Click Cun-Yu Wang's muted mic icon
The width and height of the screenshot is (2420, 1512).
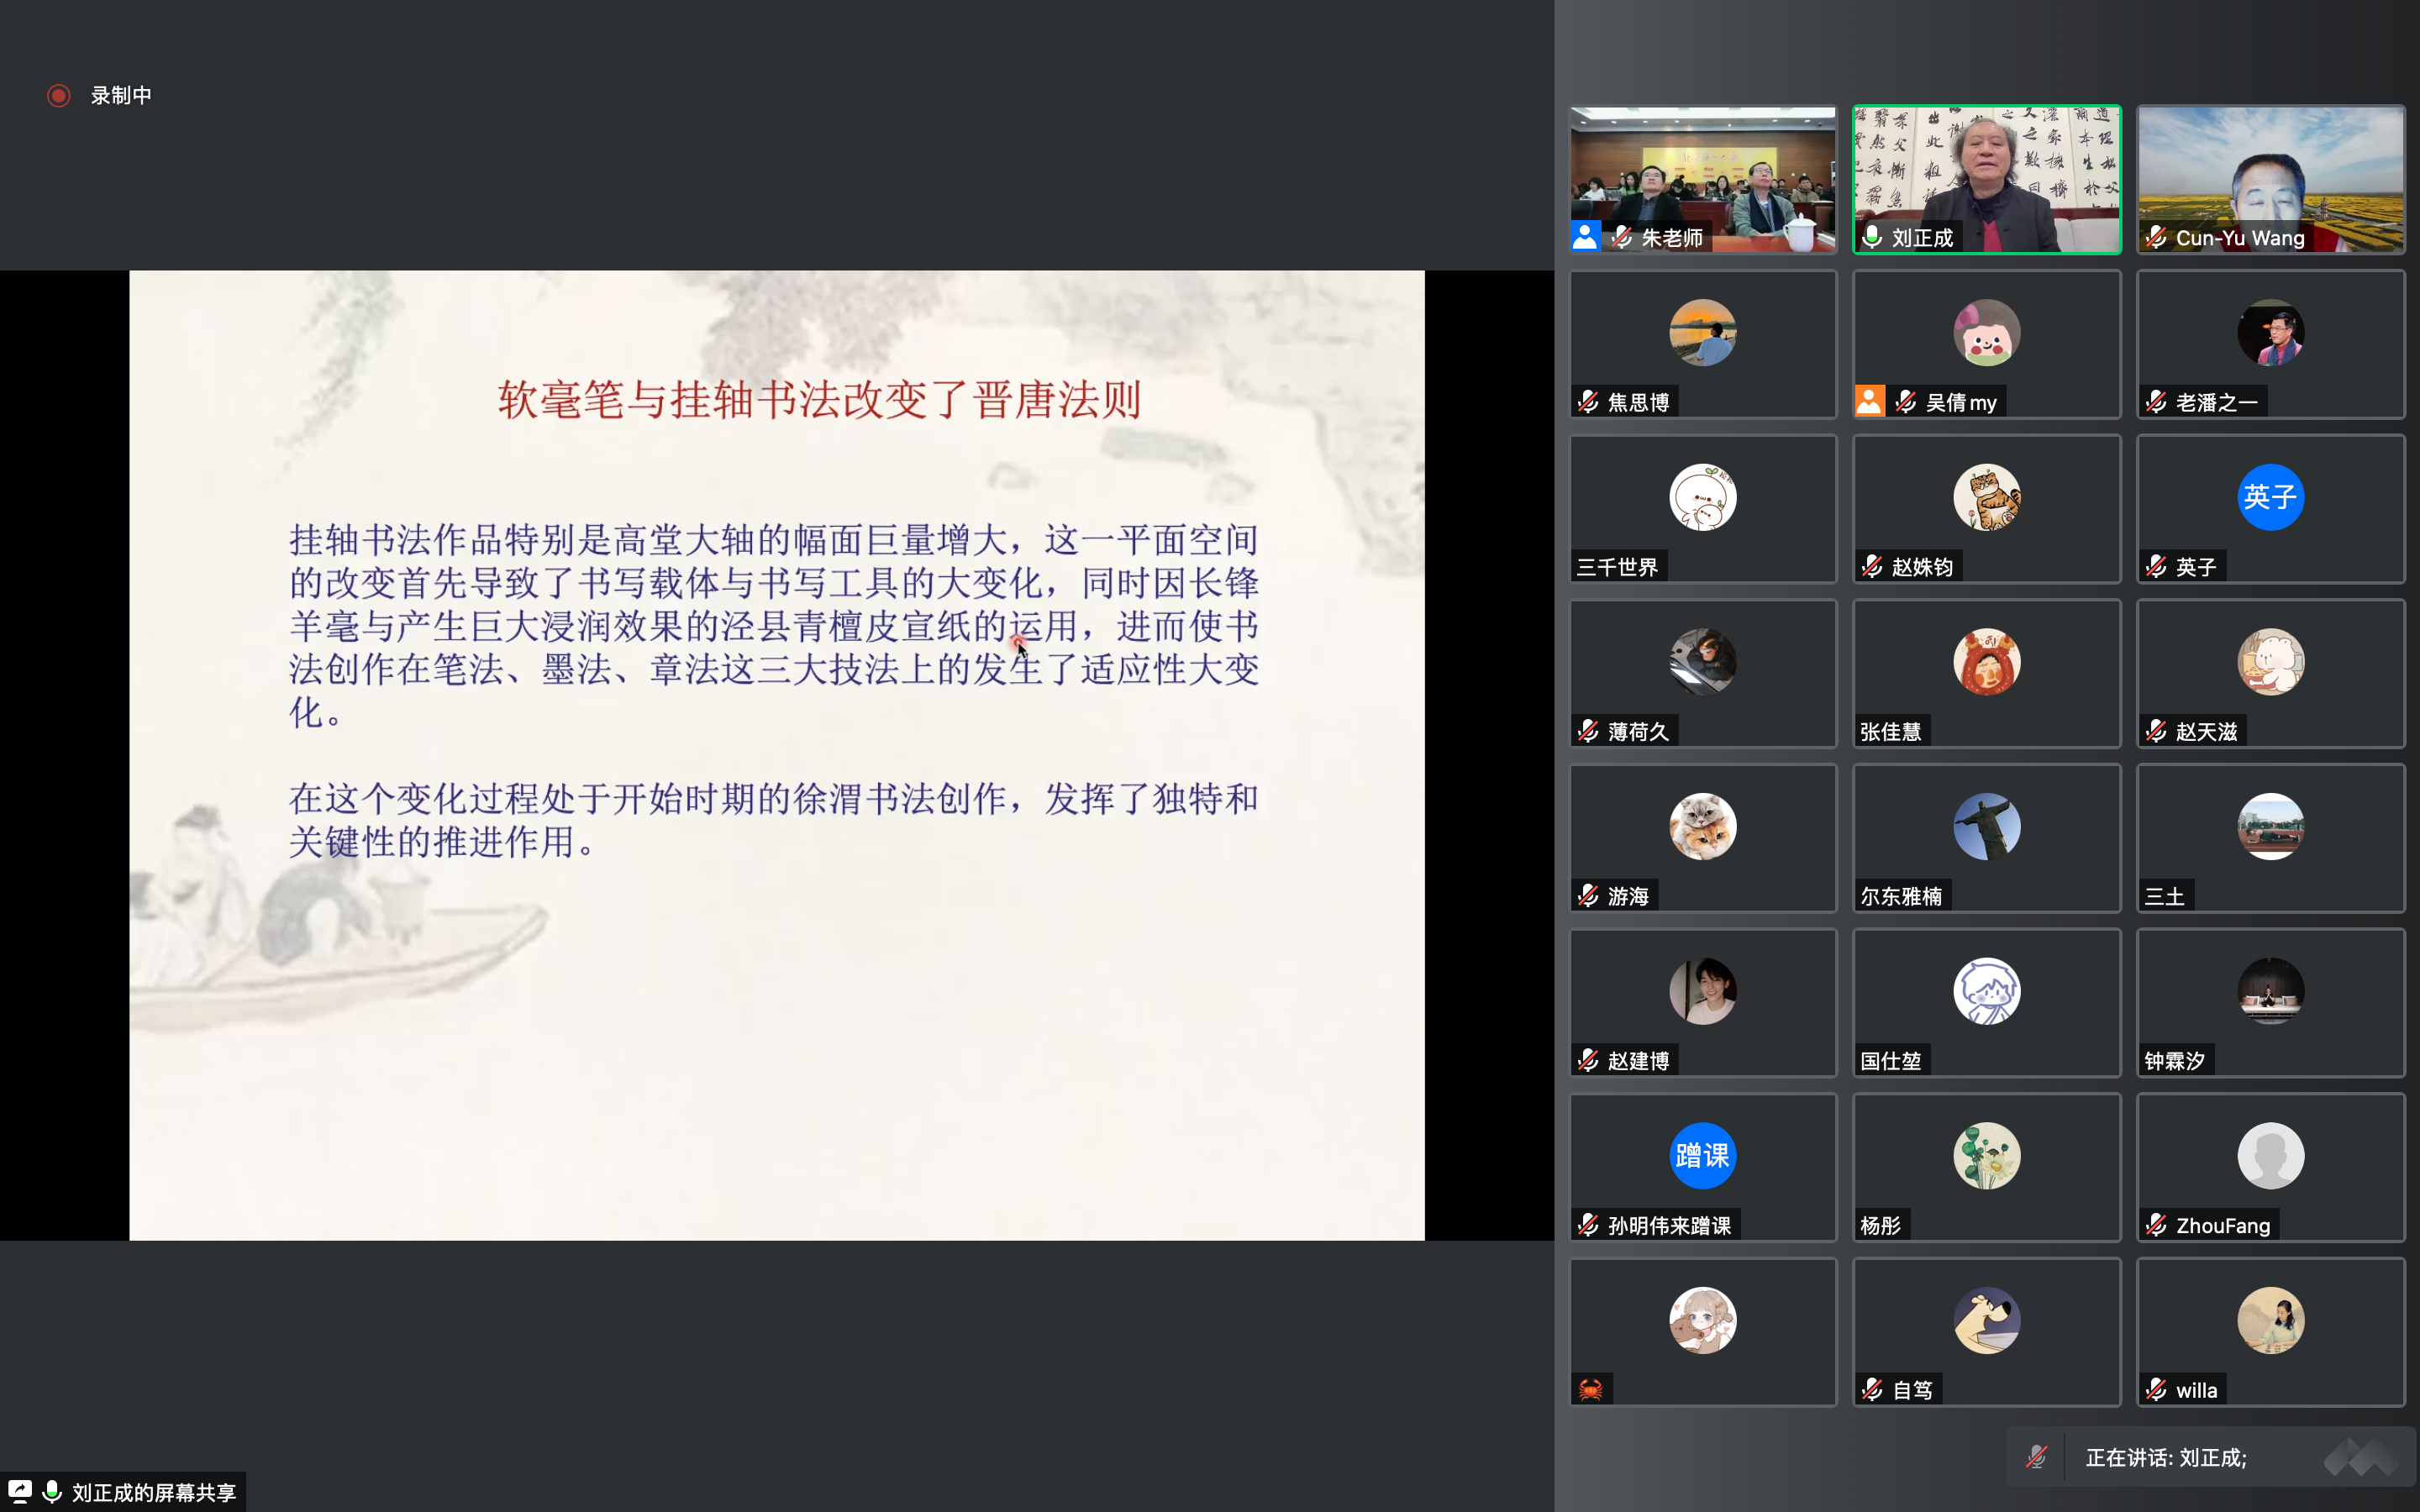pyautogui.click(x=2157, y=237)
